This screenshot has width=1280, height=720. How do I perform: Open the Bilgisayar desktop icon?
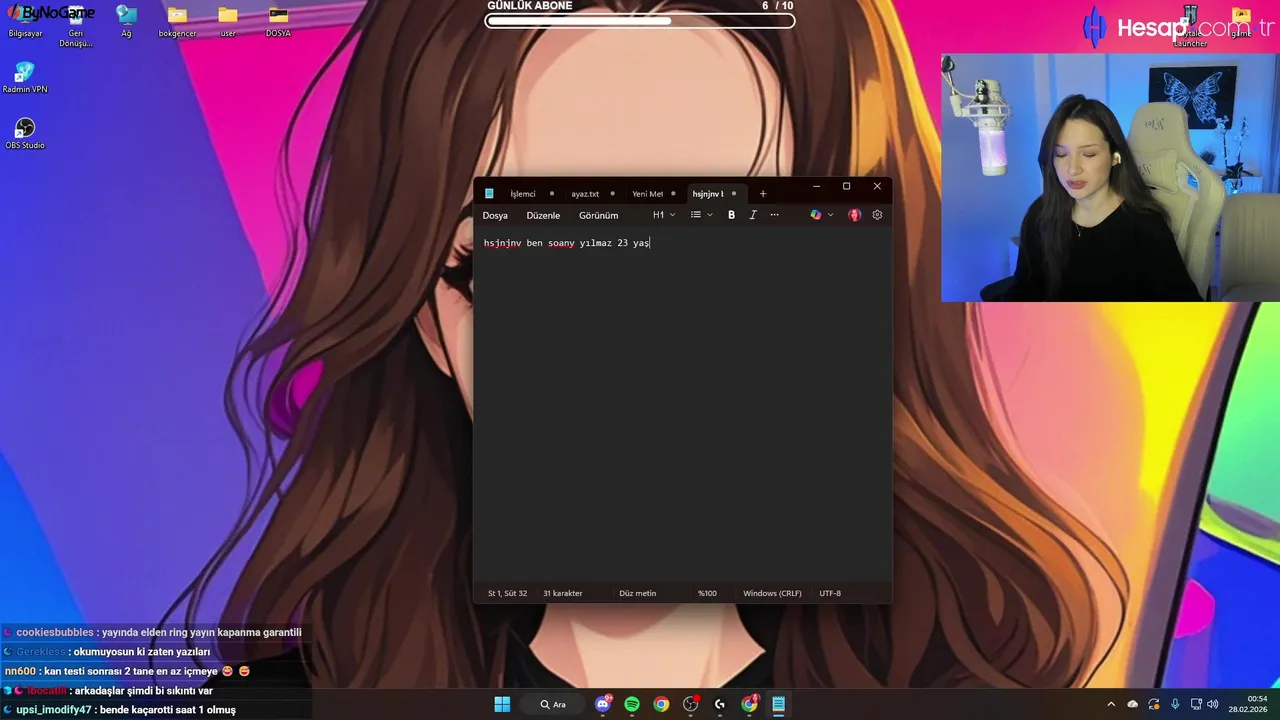pos(25,22)
